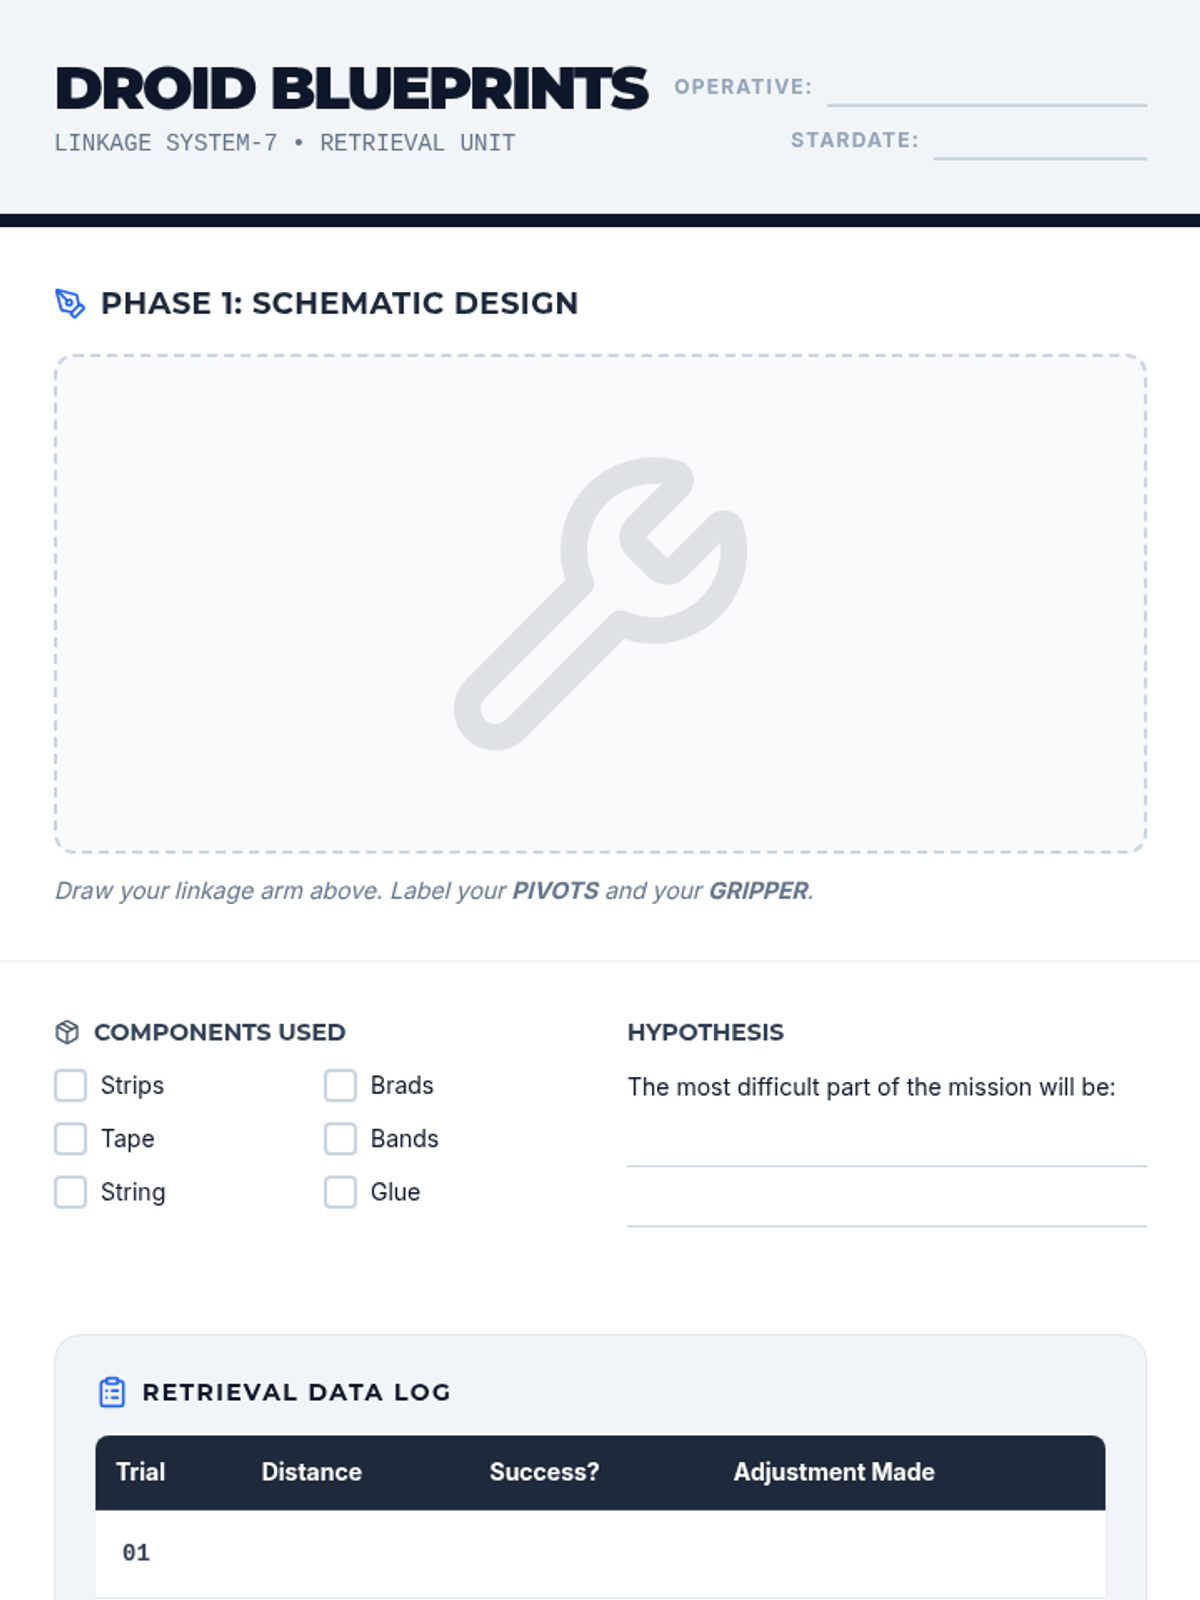Select trial 01 row in data log

(x=600, y=1553)
